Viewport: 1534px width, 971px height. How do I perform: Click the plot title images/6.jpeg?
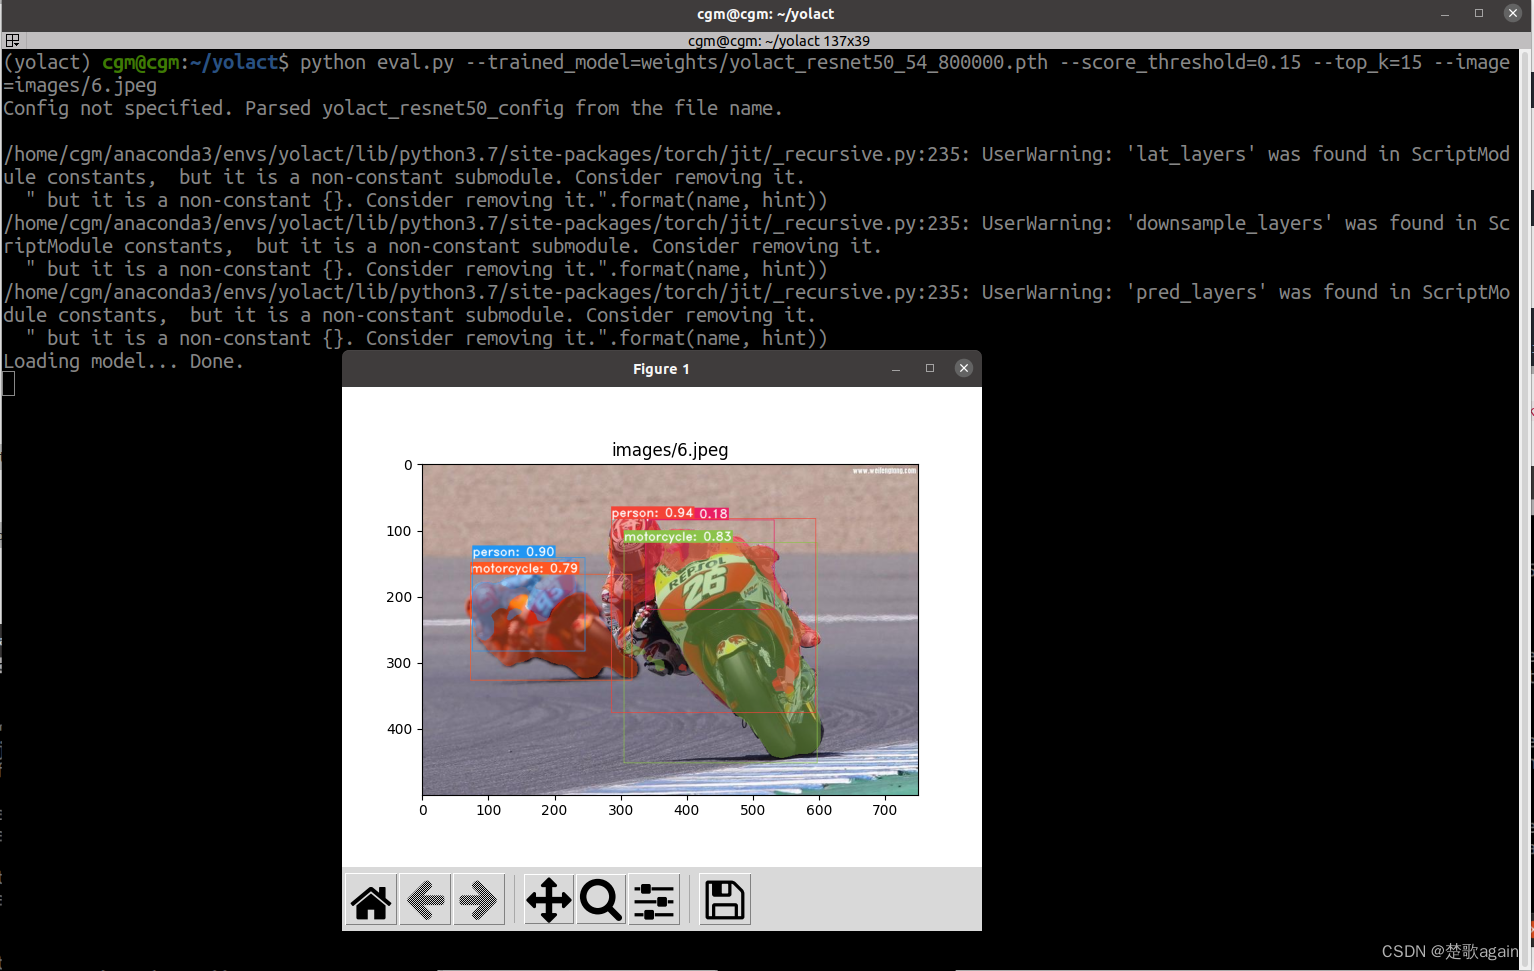coord(670,450)
